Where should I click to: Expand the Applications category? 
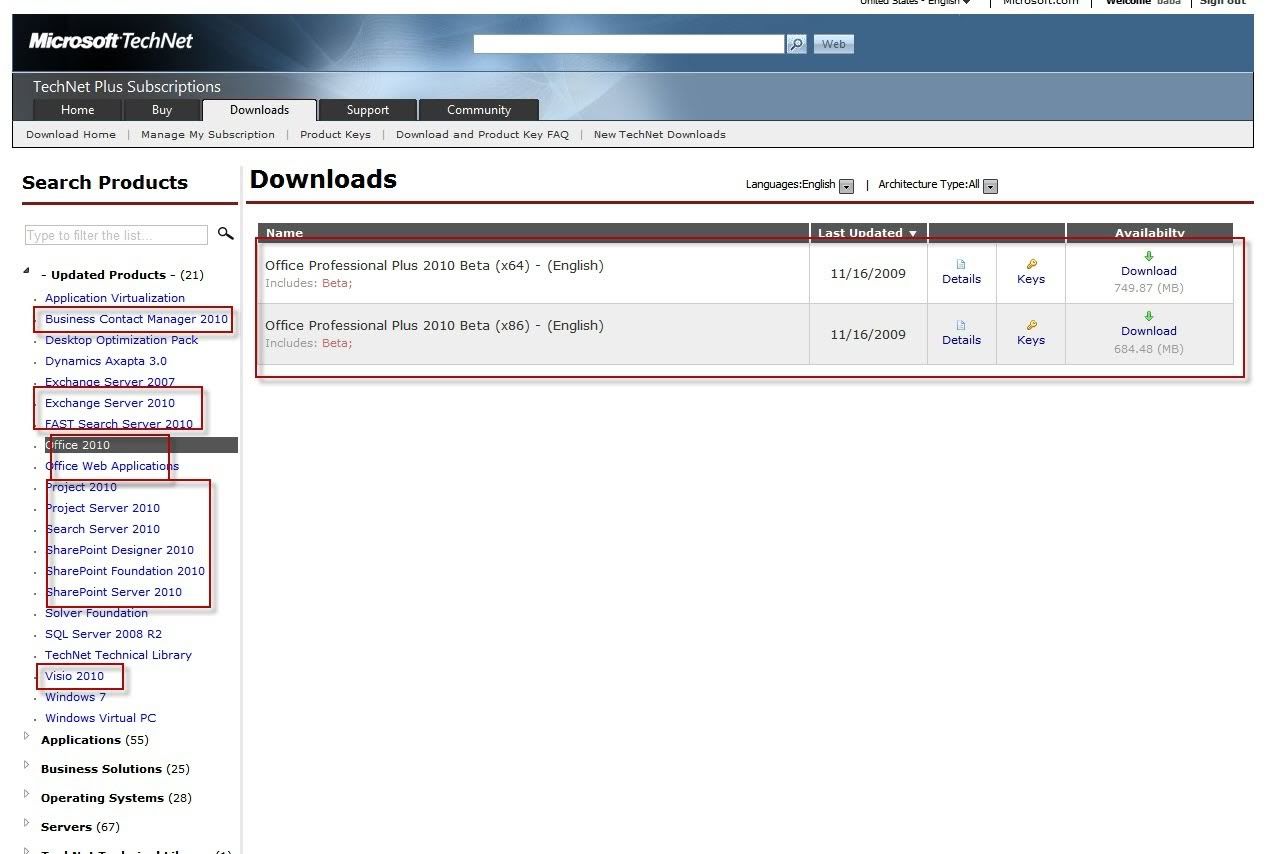tap(27, 737)
